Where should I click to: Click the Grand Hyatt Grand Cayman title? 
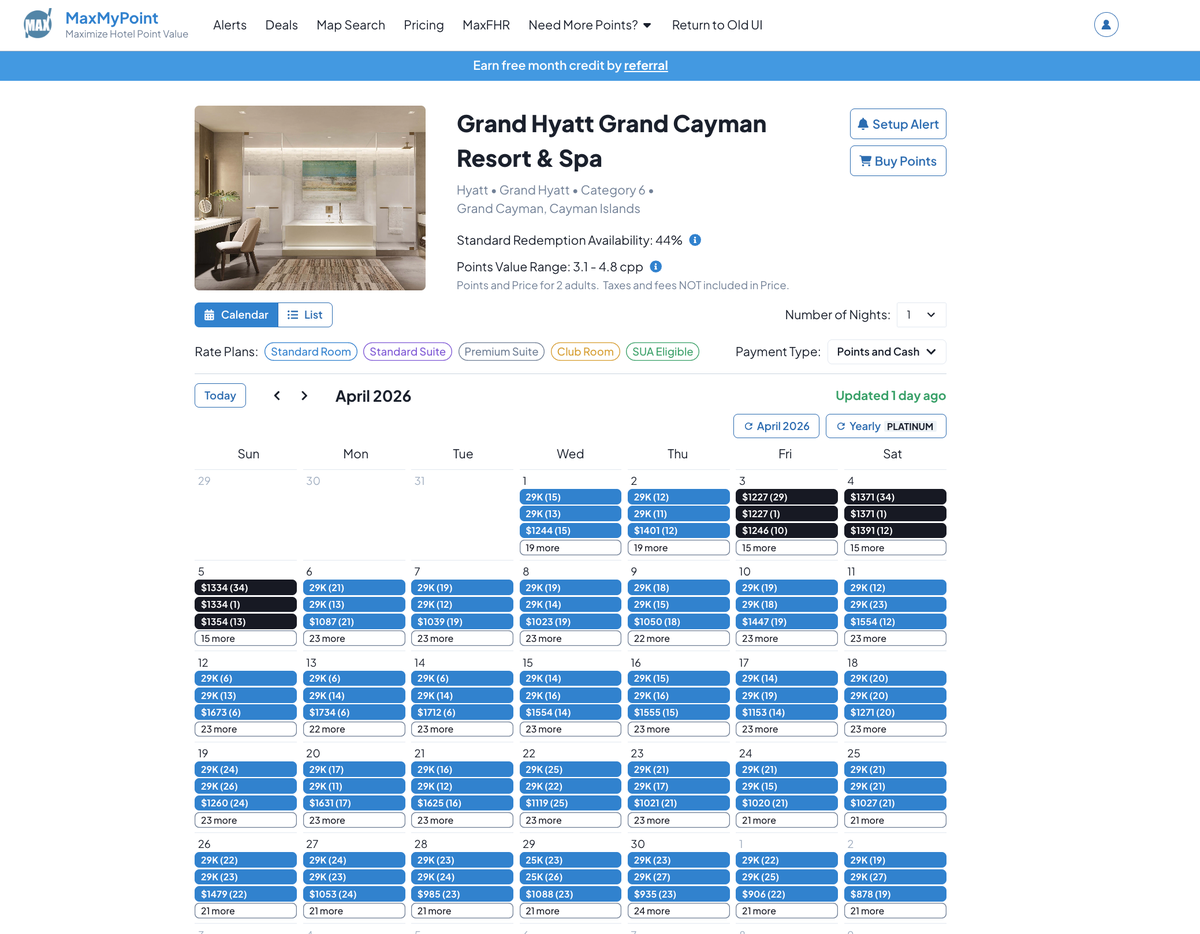(x=611, y=141)
